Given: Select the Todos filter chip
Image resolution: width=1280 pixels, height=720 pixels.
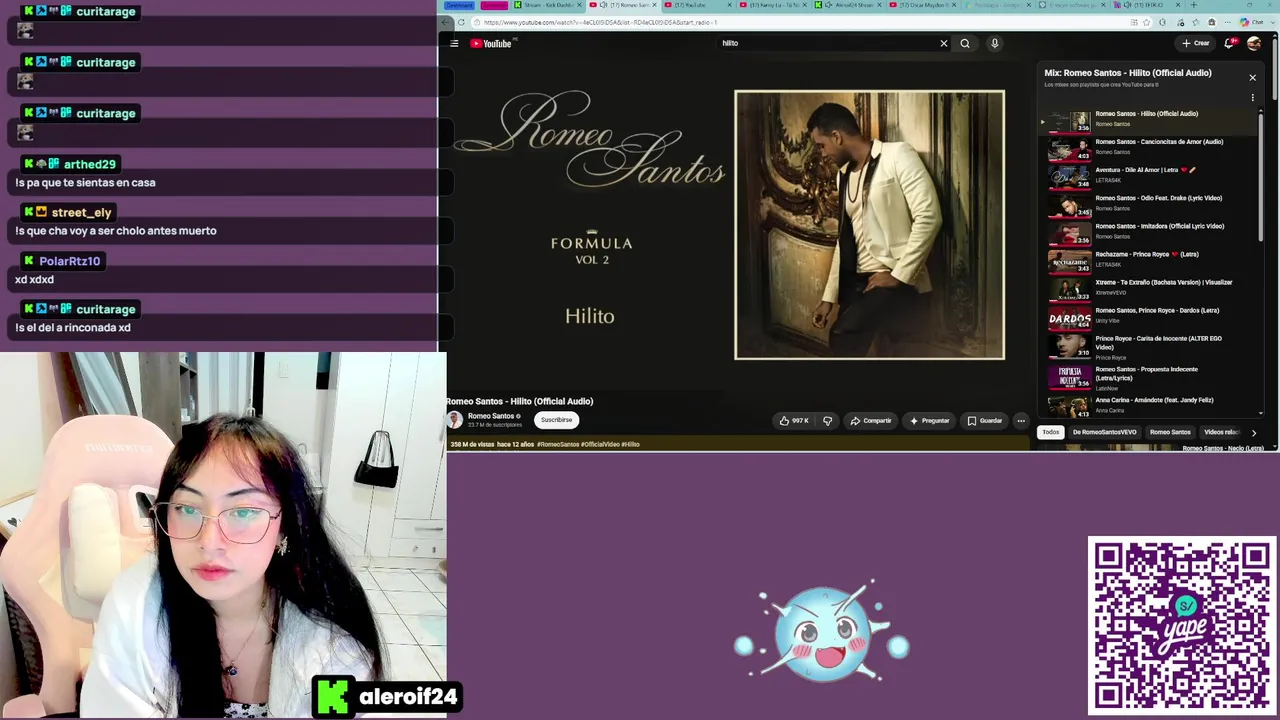Looking at the screenshot, I should 1050,432.
